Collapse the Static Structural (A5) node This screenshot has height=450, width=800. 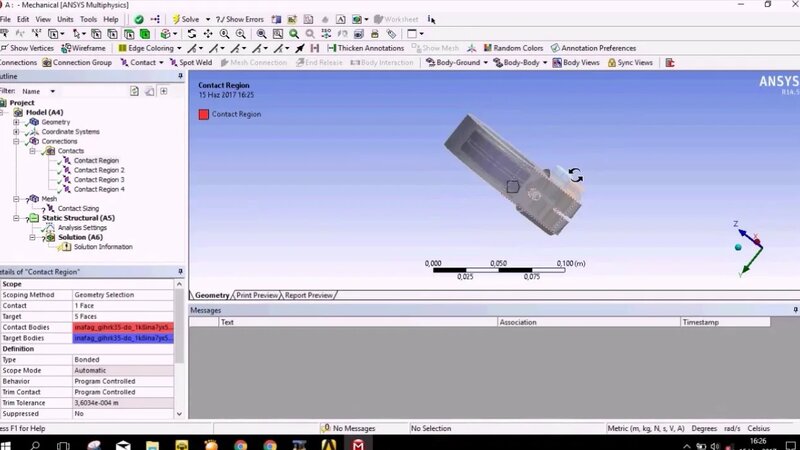click(16, 218)
